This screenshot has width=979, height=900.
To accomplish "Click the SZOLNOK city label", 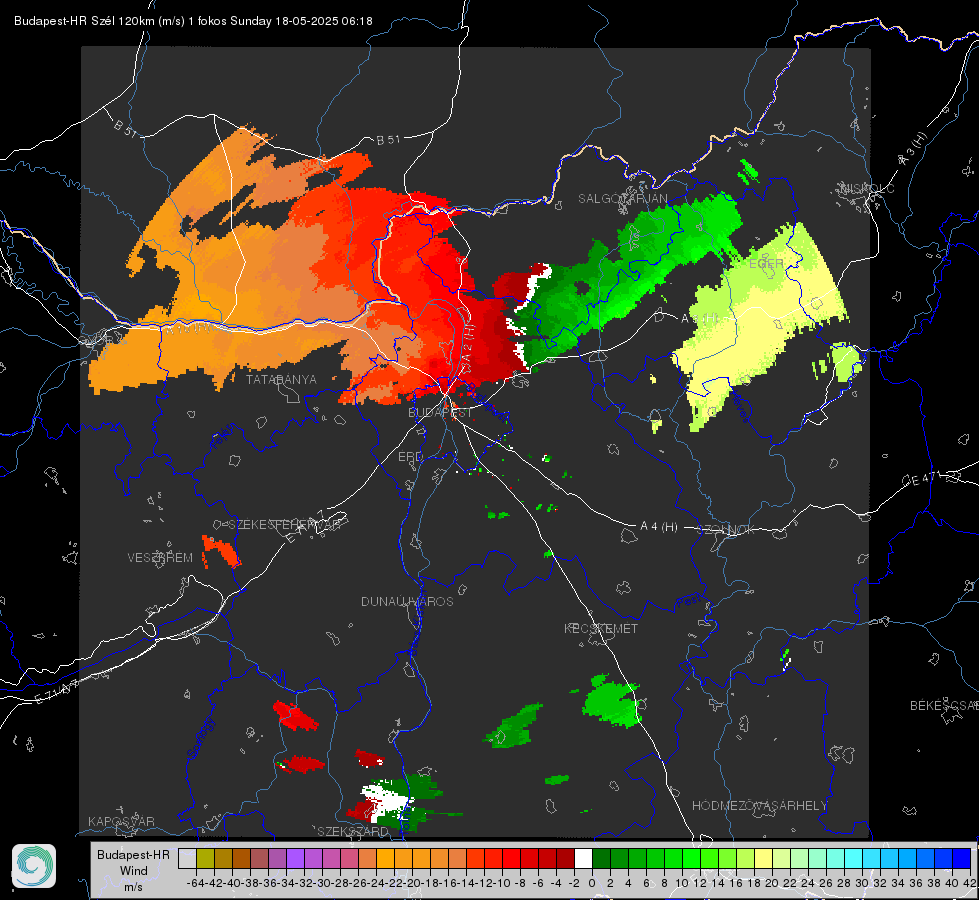I will tap(726, 530).
